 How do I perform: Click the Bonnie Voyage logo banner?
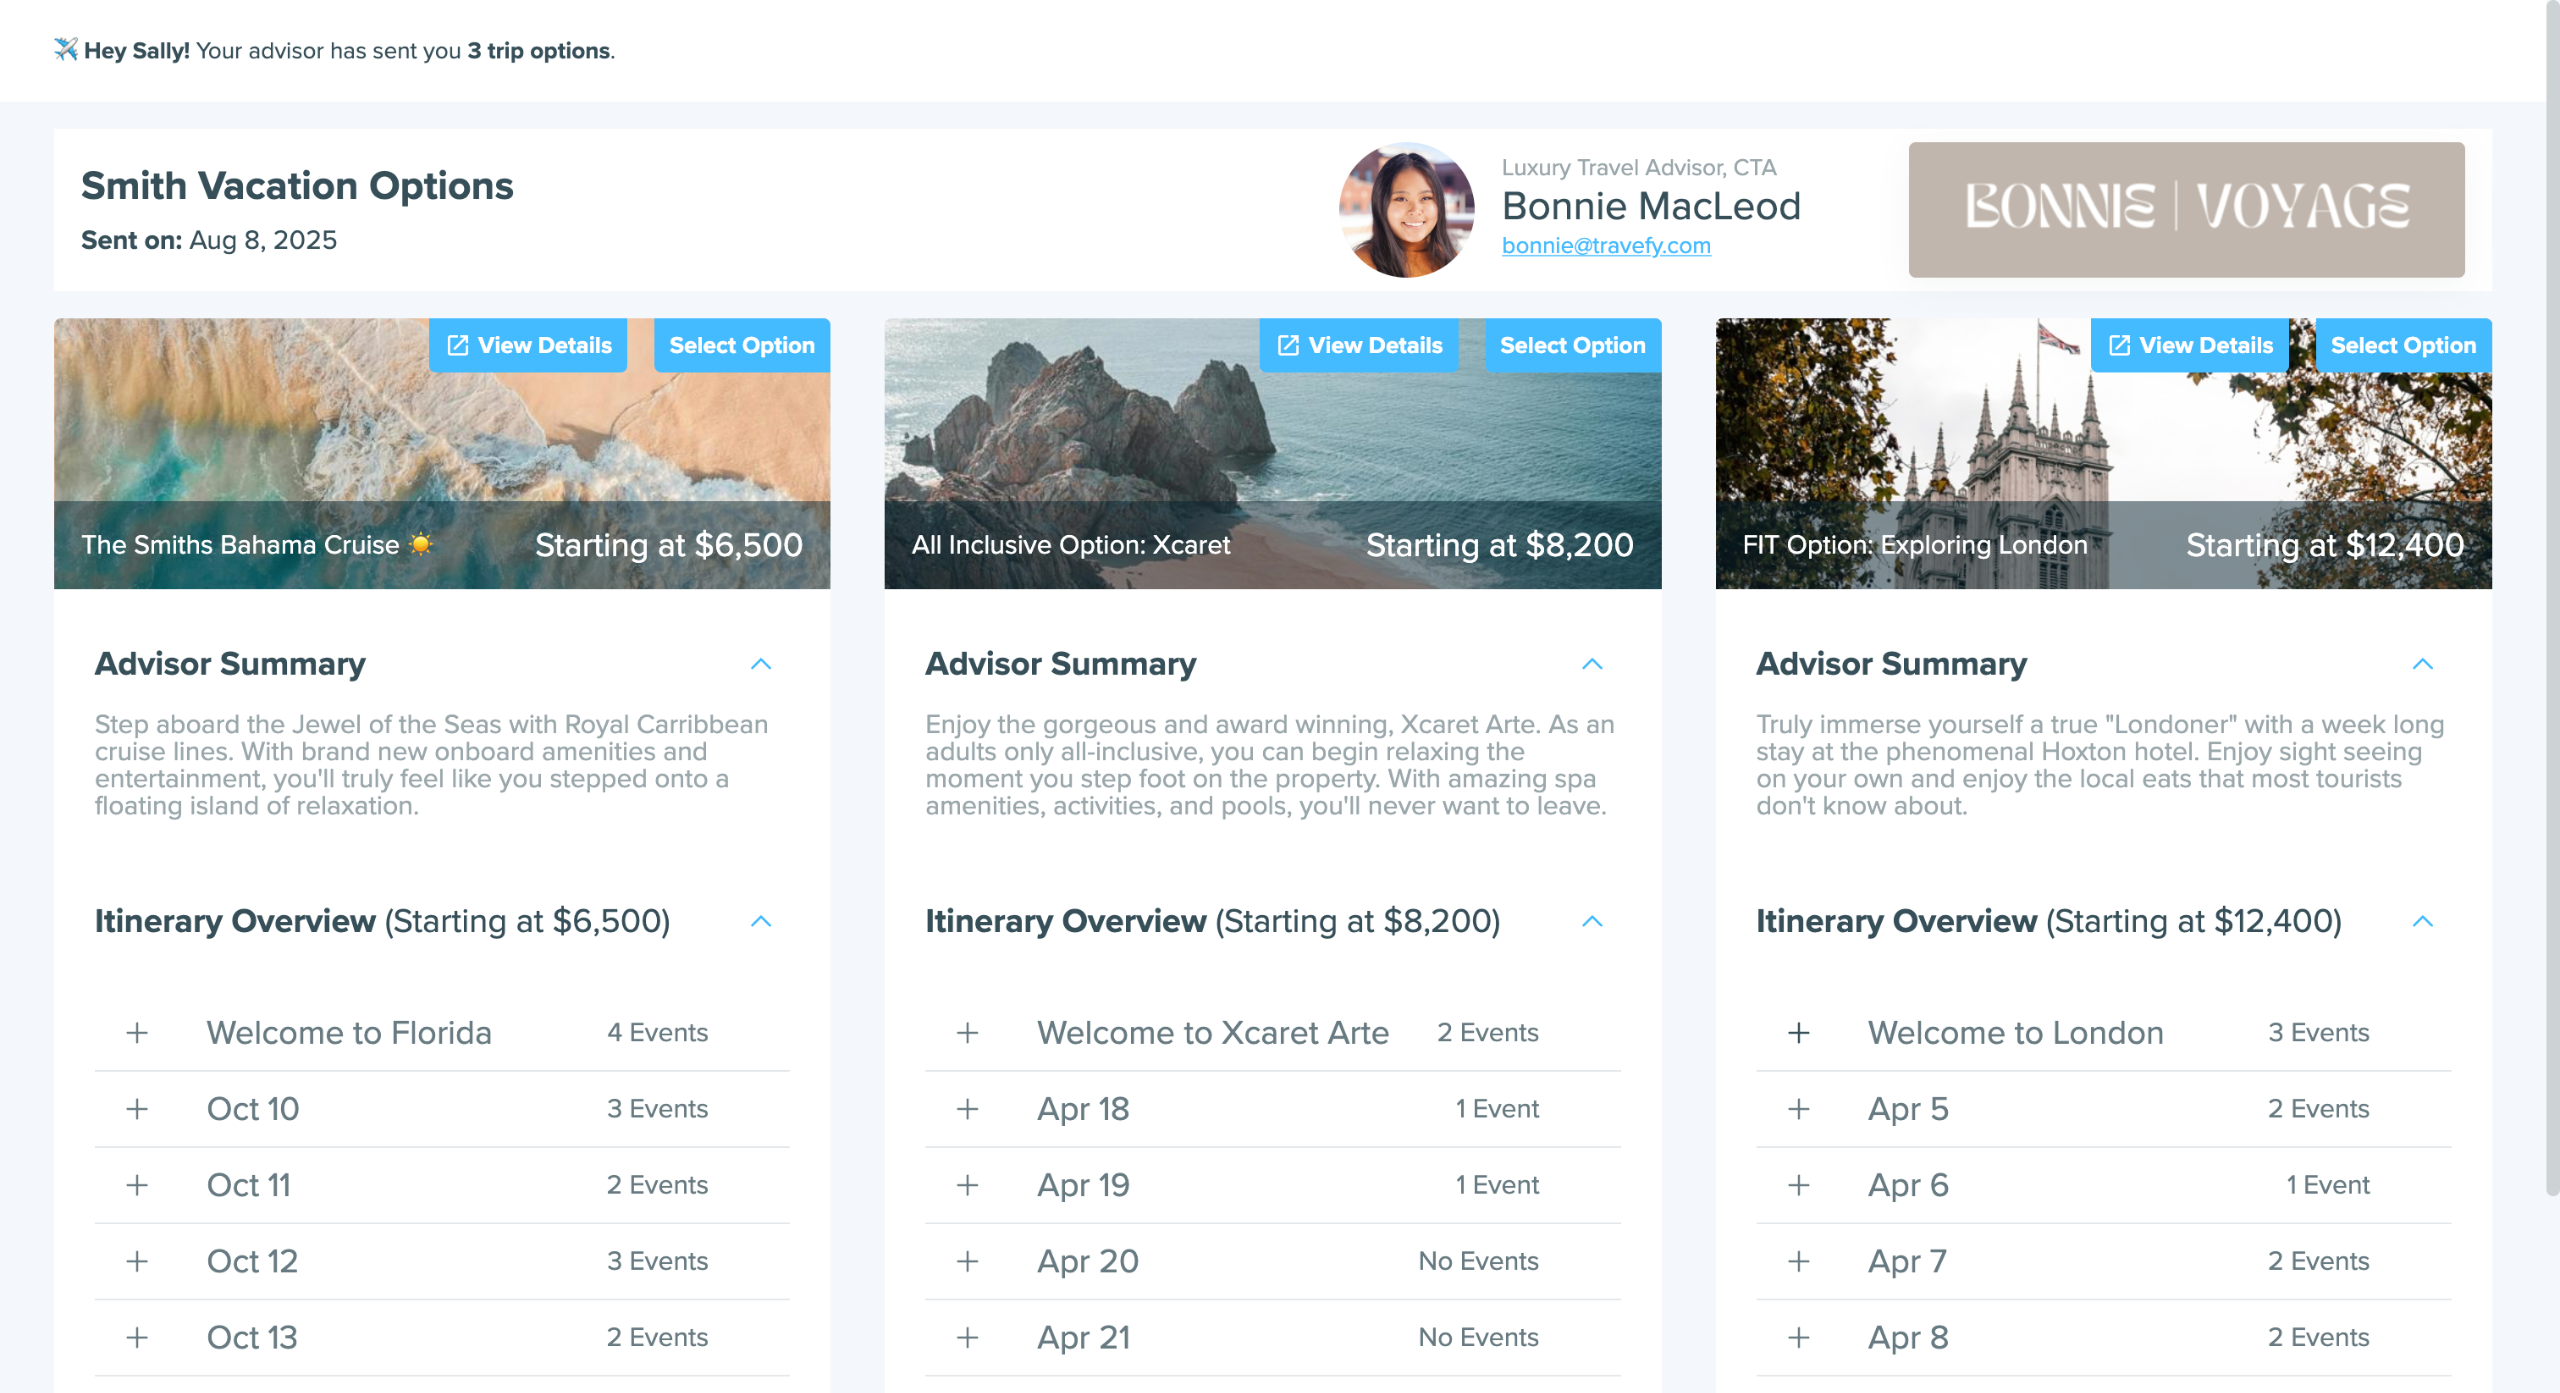2186,209
